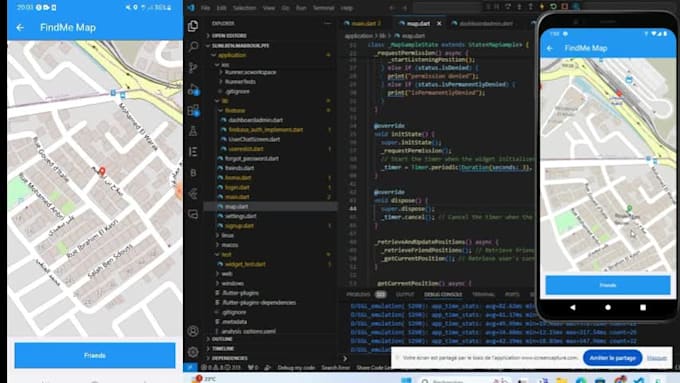680x383 pixels.
Task: Open the Edit menu
Action: click(222, 8)
